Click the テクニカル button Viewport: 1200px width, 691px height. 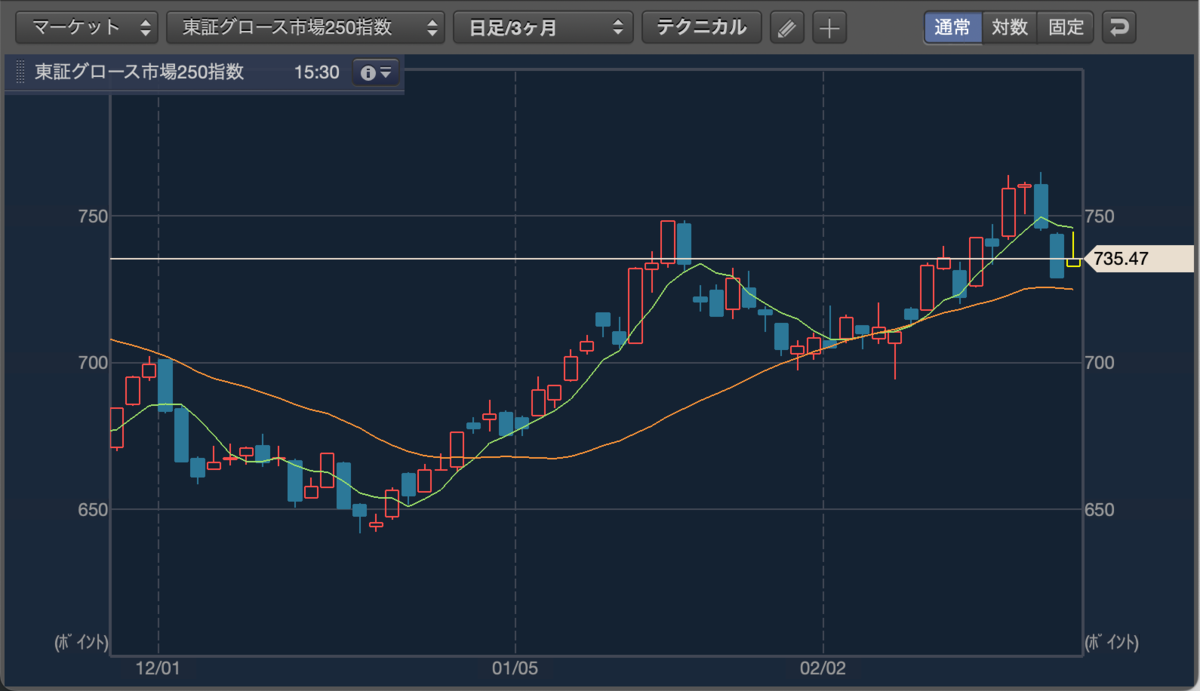coord(701,27)
